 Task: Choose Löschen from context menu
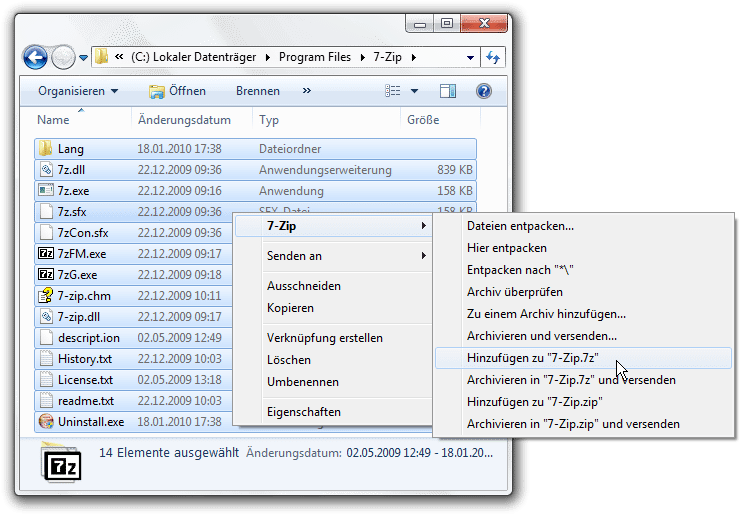tap(333, 360)
